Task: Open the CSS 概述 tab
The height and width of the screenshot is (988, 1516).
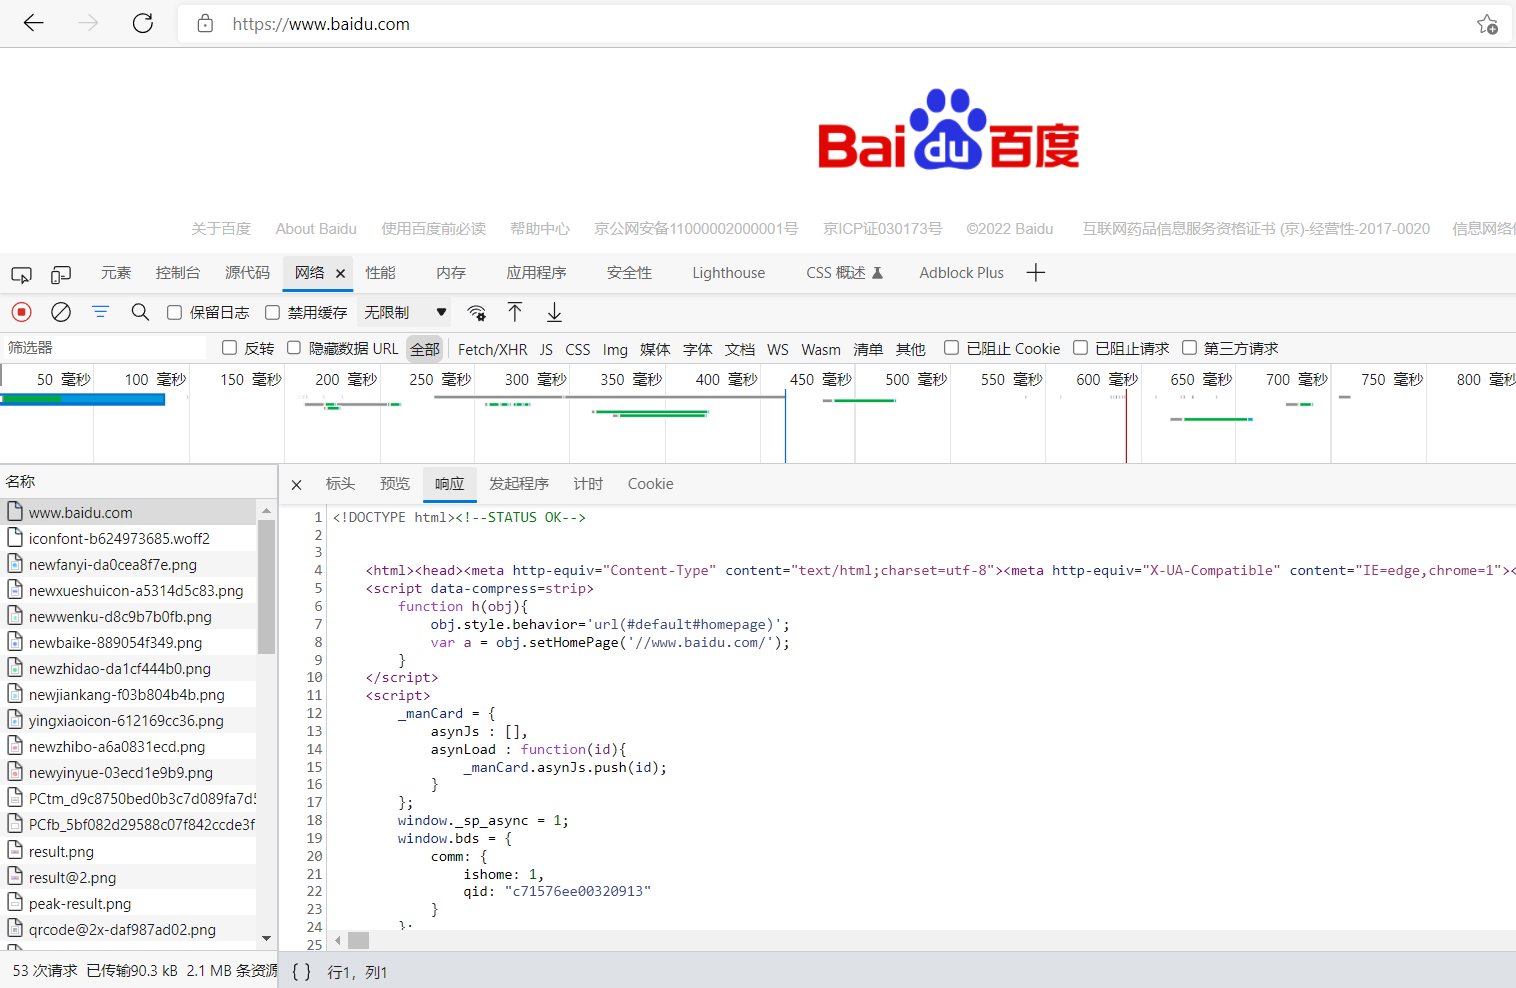Action: click(844, 273)
